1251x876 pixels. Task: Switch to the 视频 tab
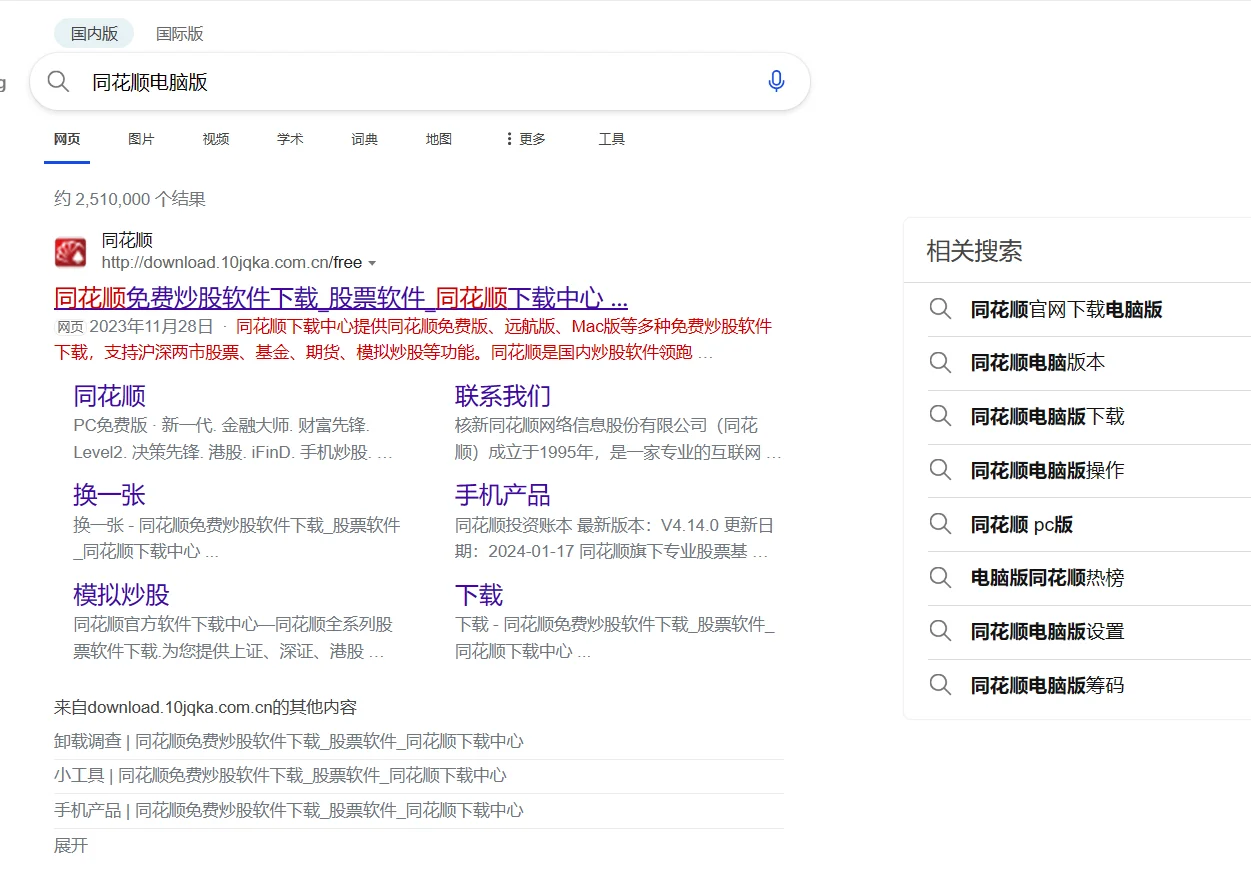pyautogui.click(x=215, y=139)
